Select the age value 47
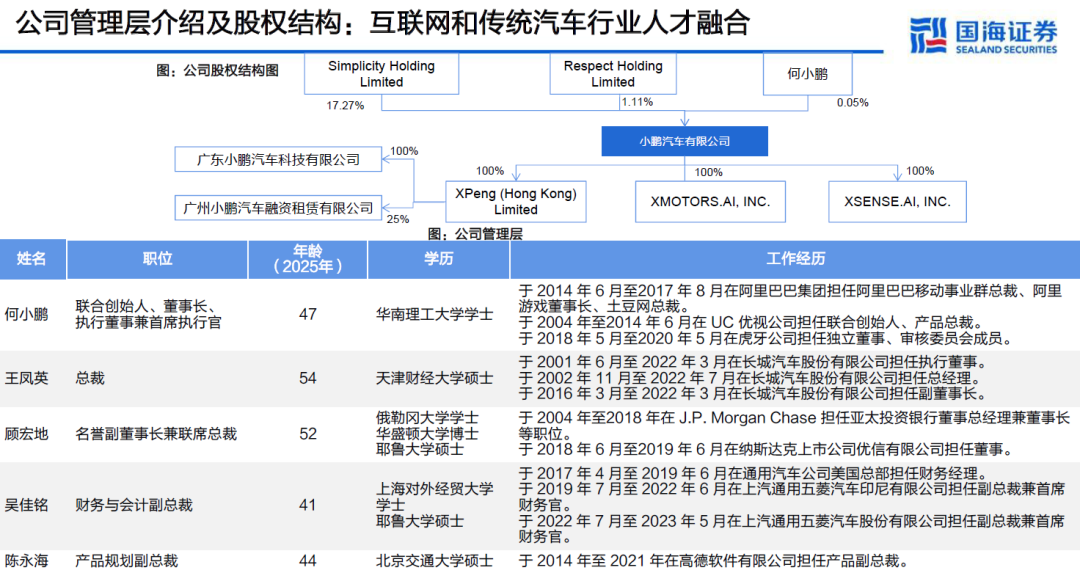This screenshot has height=573, width=1080. point(308,315)
